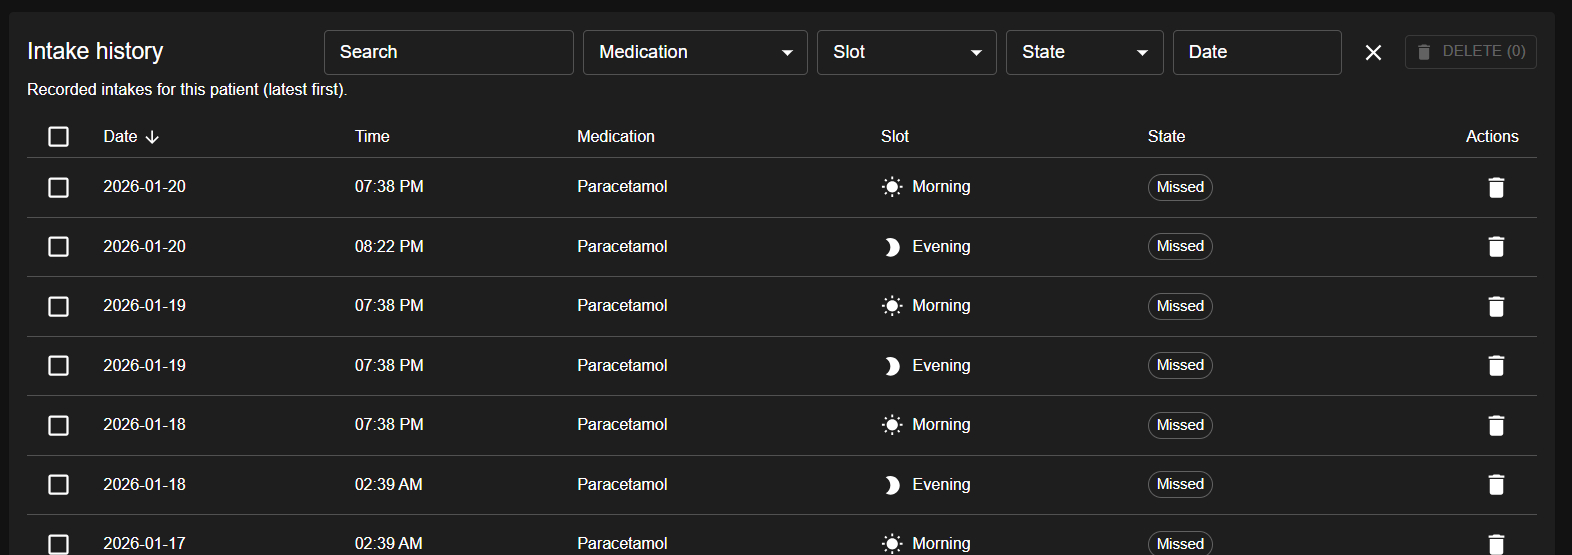Toggle the select-all checkbox in header
1572x555 pixels.
59,137
